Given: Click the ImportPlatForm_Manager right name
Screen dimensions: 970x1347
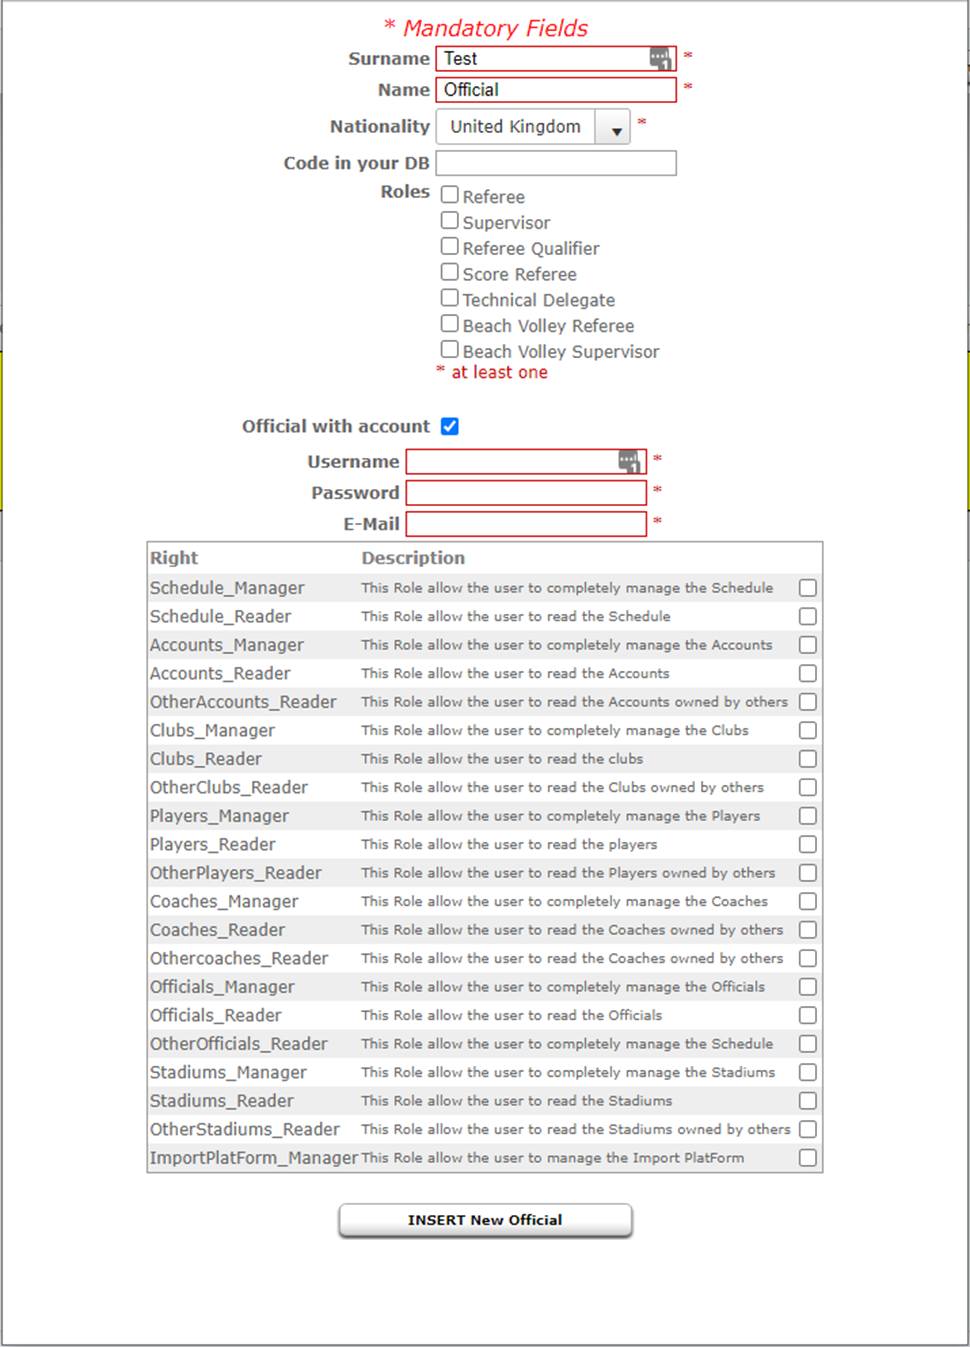Looking at the screenshot, I should [254, 1158].
